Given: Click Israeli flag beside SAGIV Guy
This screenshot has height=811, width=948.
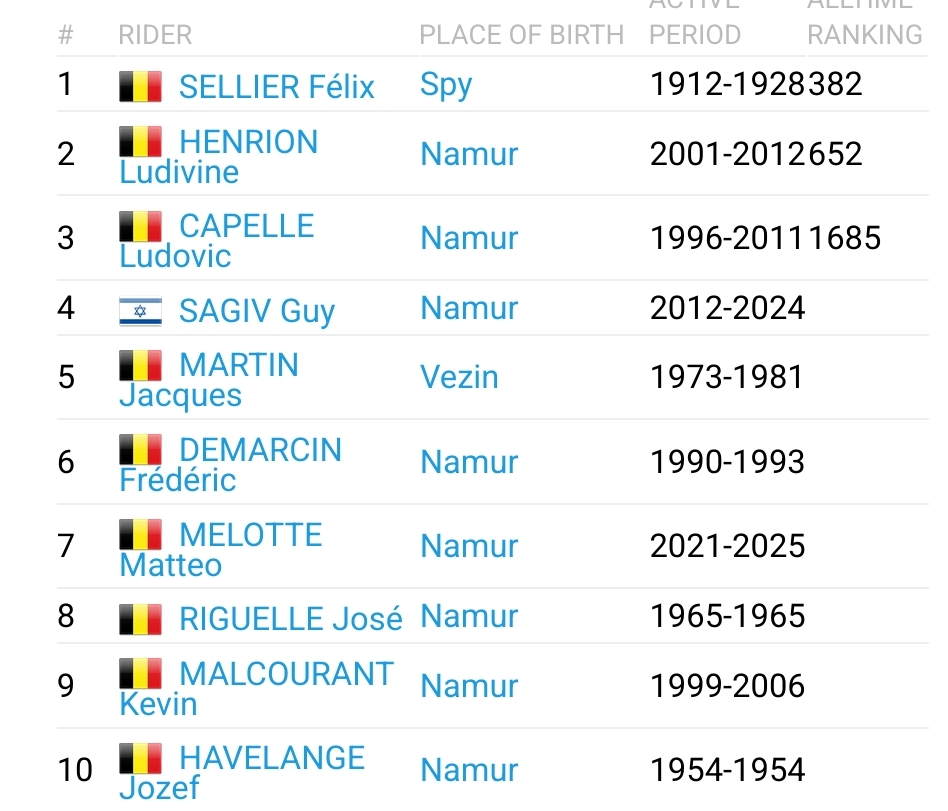Looking at the screenshot, I should pyautogui.click(x=140, y=311).
